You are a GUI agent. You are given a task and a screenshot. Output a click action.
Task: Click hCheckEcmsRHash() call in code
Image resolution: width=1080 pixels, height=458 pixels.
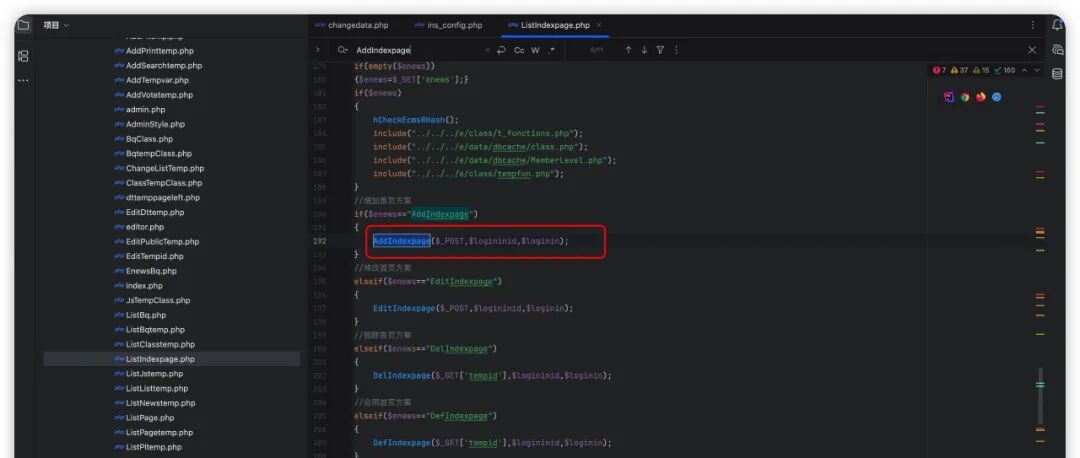coord(413,120)
